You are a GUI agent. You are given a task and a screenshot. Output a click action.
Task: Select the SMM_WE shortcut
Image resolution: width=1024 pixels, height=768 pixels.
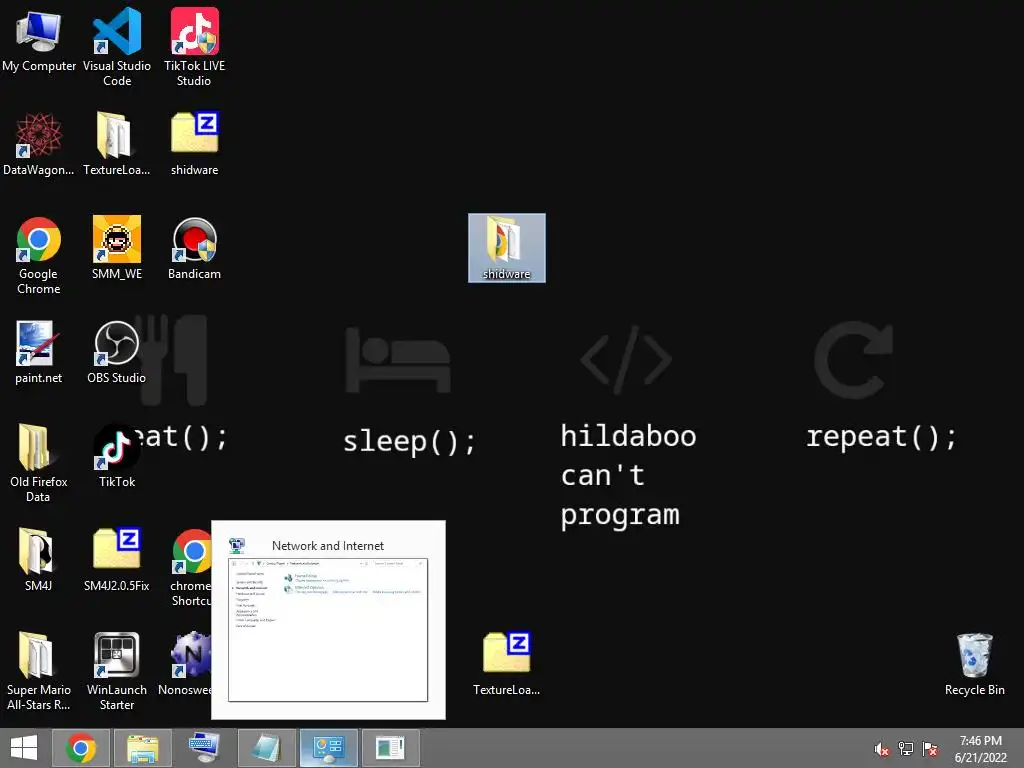[x=117, y=248]
